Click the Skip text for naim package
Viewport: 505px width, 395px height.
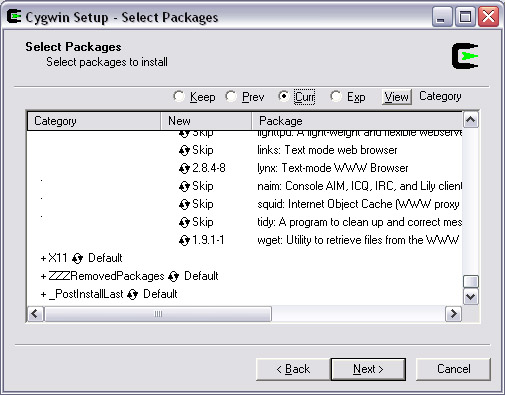tap(203, 186)
